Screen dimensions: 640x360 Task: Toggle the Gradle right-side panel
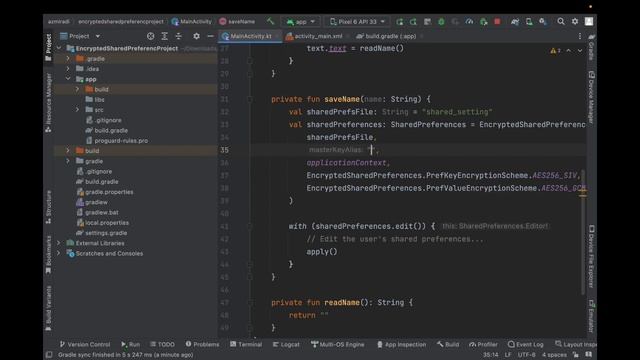point(591,47)
